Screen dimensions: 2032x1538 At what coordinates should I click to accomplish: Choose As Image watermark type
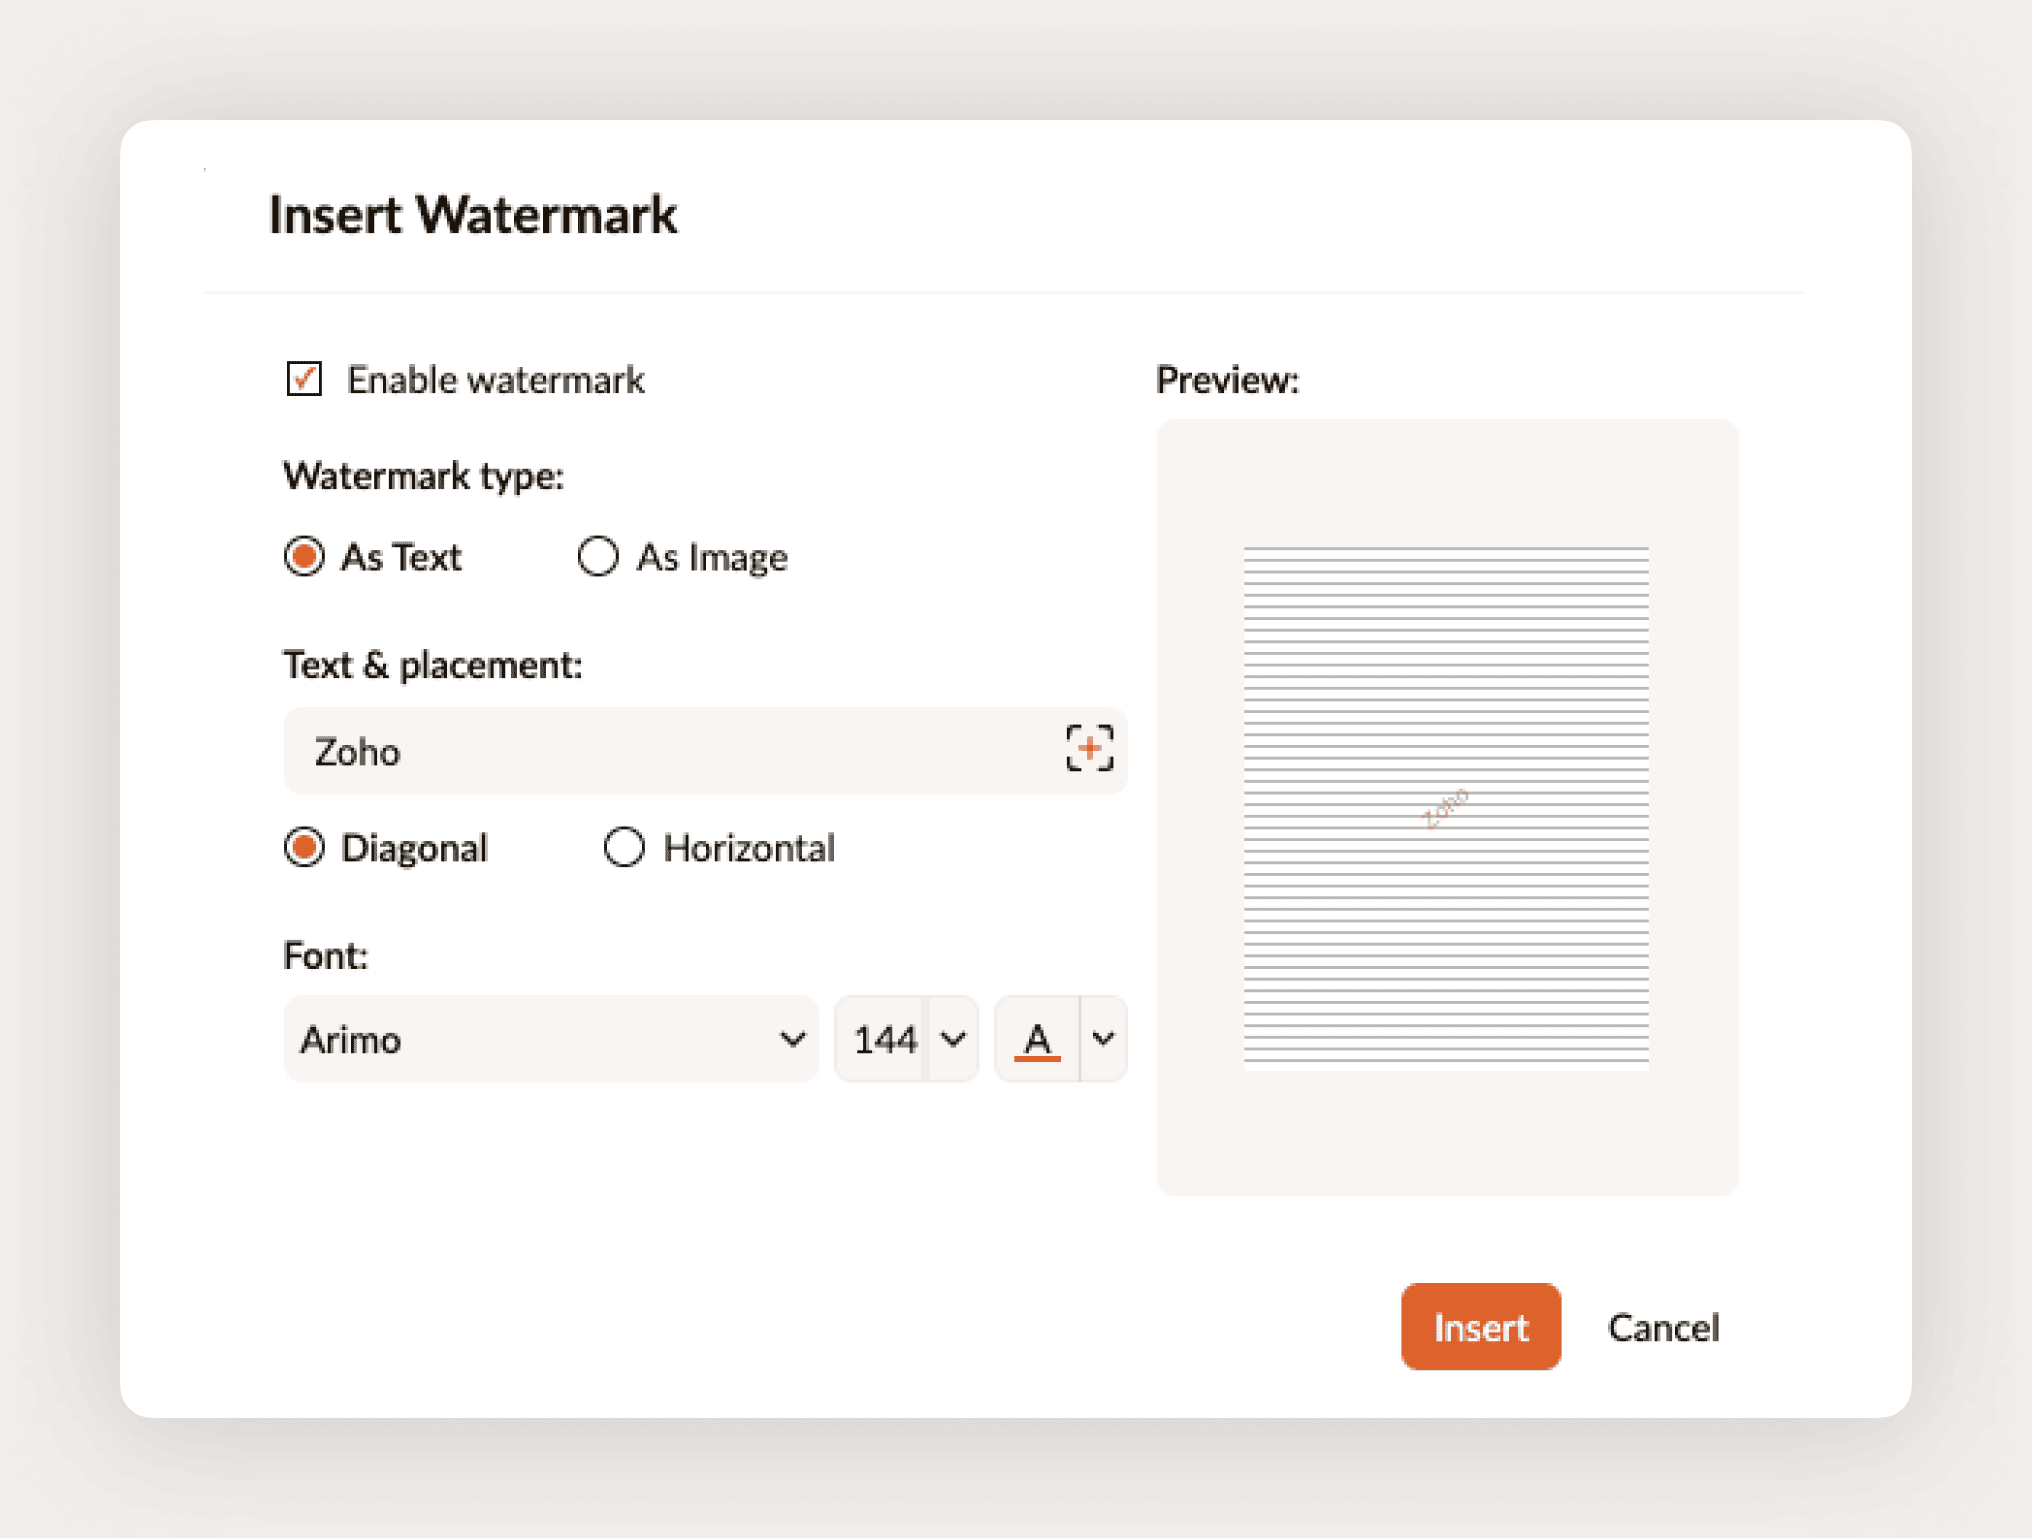[x=599, y=556]
